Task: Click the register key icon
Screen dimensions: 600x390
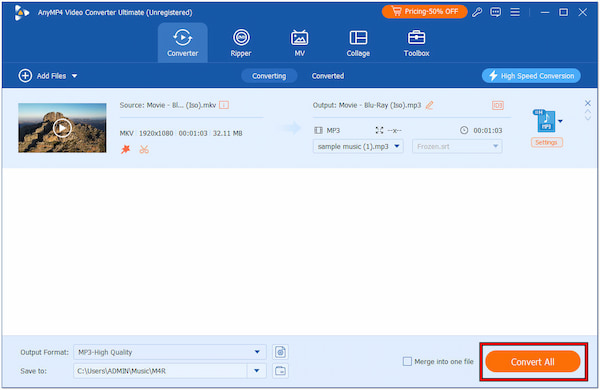Action: pos(477,12)
